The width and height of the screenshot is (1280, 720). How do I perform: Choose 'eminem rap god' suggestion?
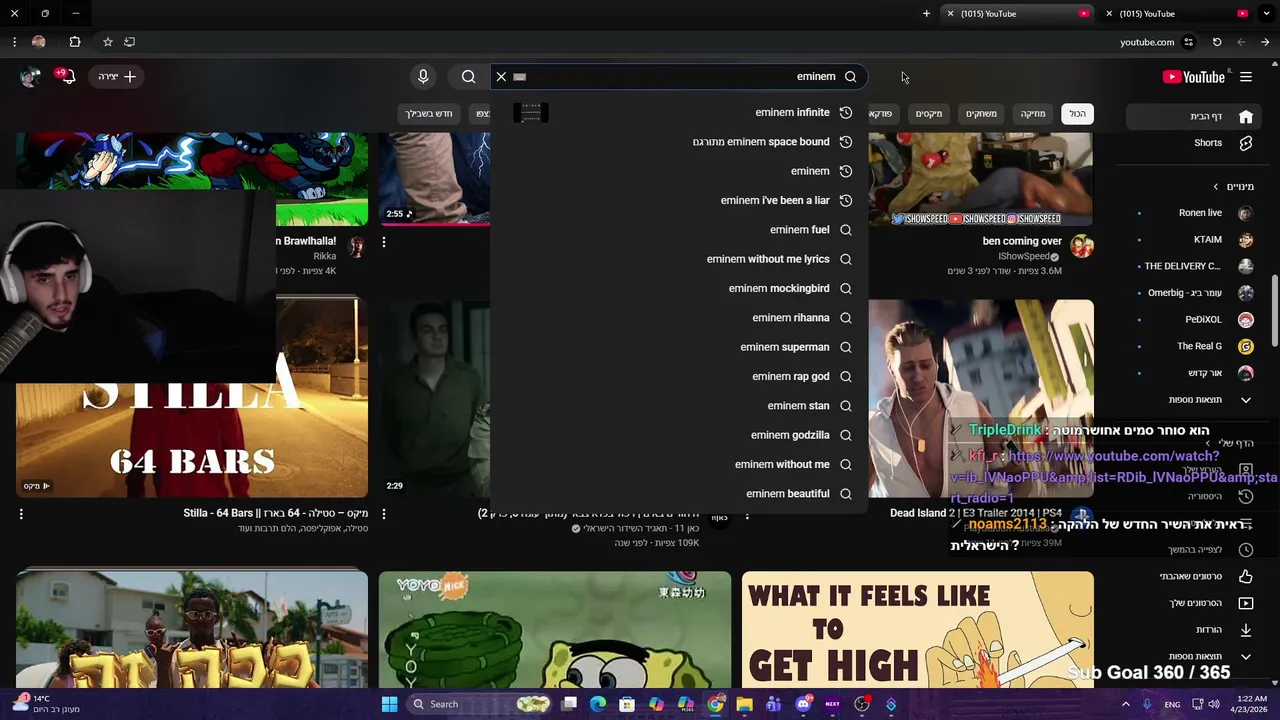(679, 377)
